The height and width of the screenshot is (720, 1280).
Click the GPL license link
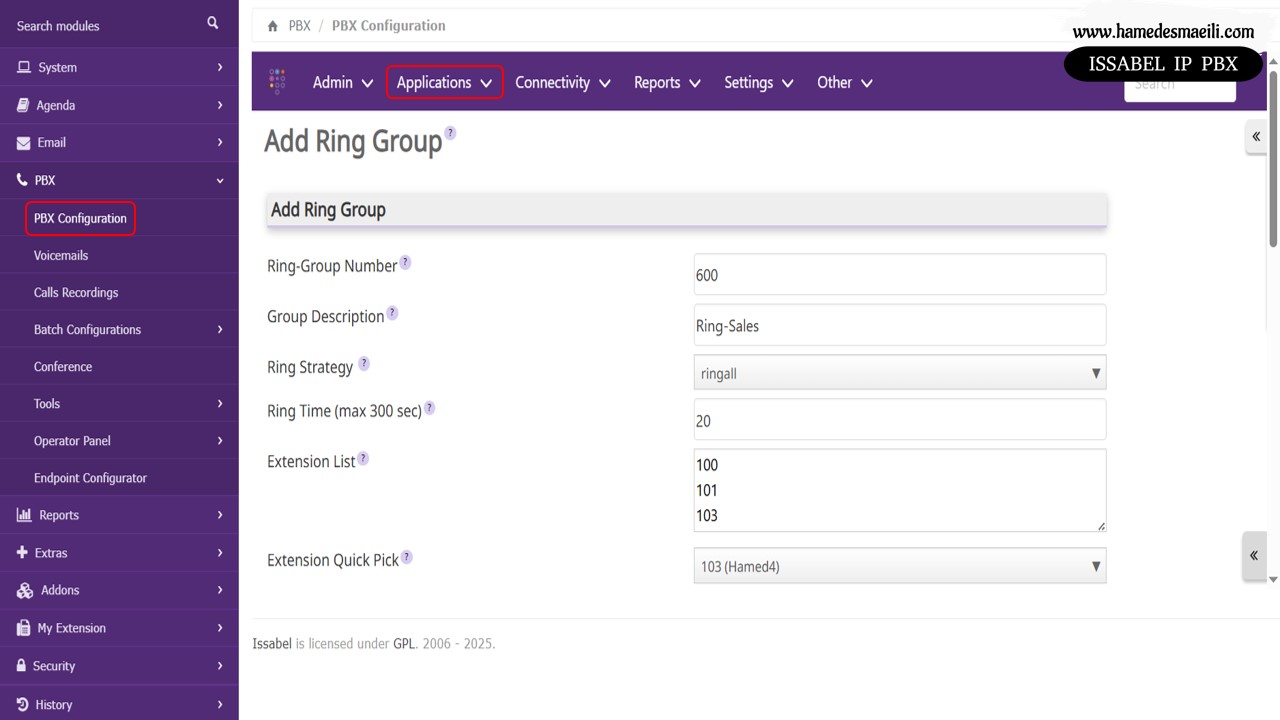tap(404, 644)
